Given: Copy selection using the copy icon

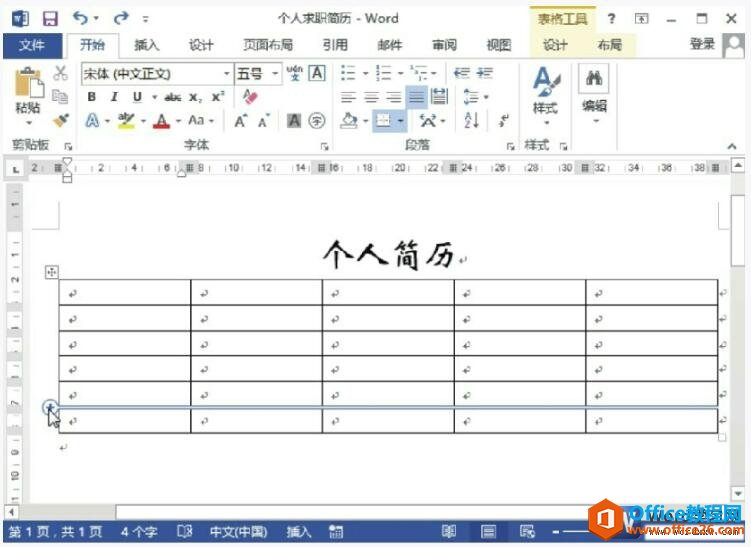Looking at the screenshot, I should click(x=60, y=96).
